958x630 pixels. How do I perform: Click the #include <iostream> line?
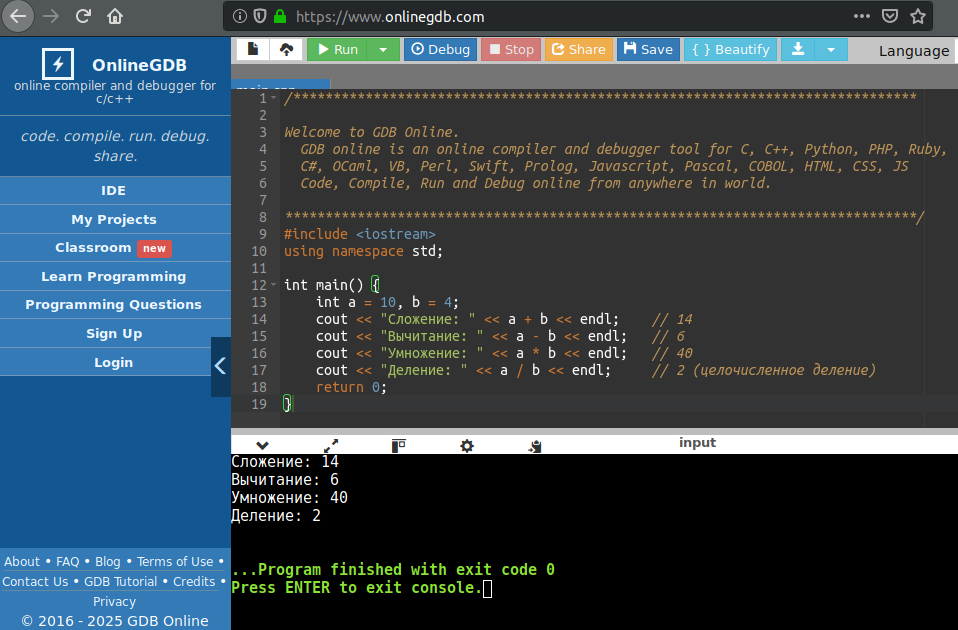pyautogui.click(x=359, y=234)
